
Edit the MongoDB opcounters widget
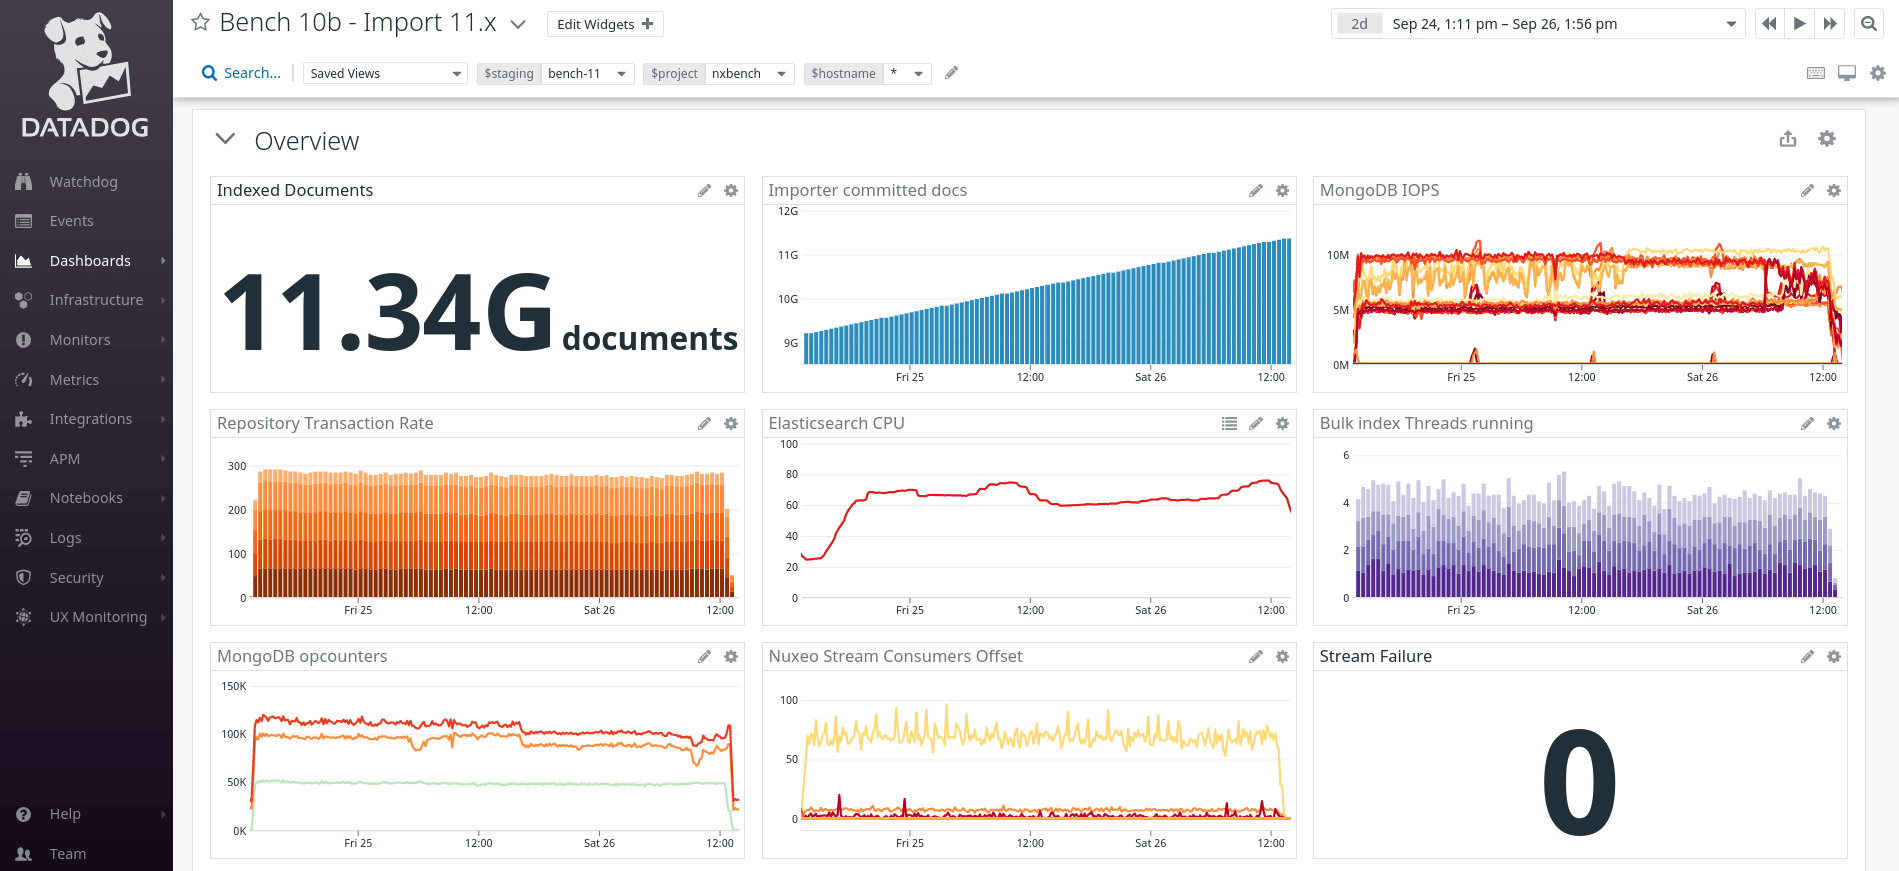[x=704, y=656]
